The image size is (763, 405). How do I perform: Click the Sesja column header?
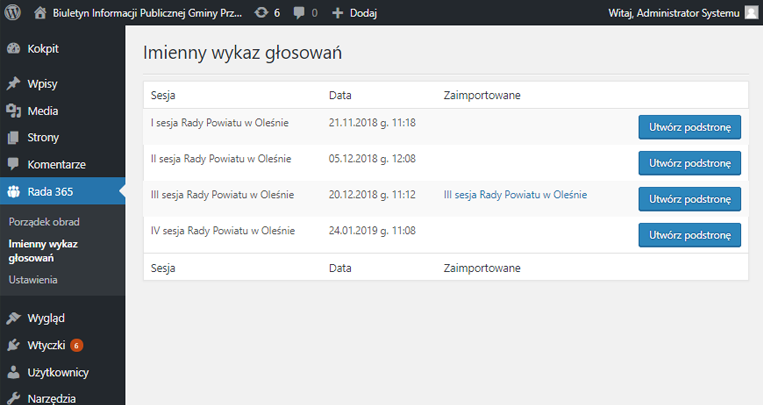(163, 95)
